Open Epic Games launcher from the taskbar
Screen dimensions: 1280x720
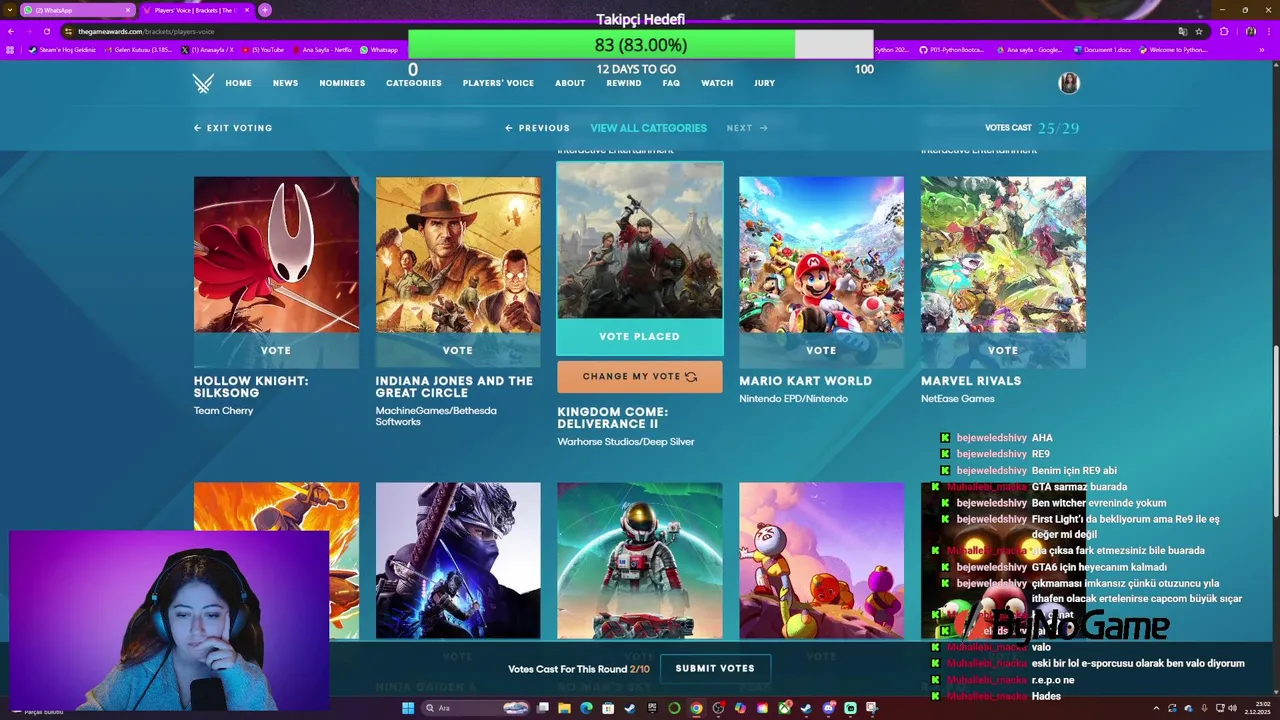tap(652, 708)
